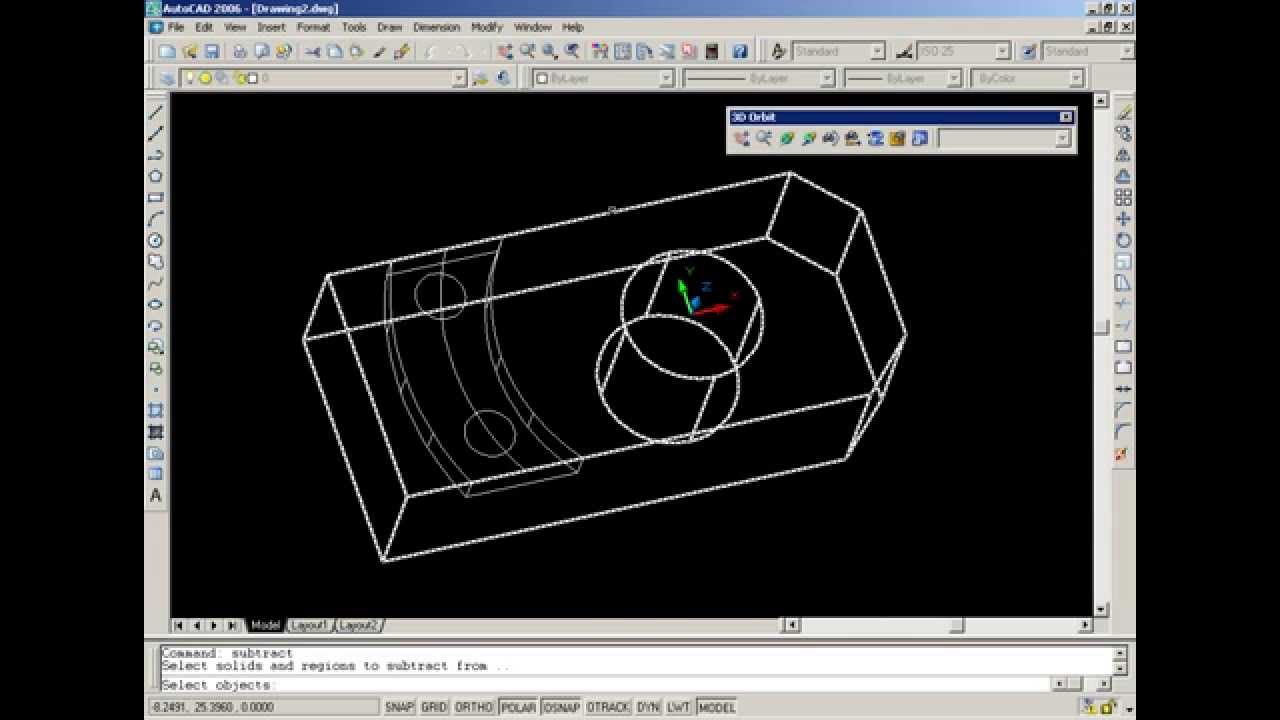Select the Rectangle draw tool

pyautogui.click(x=156, y=197)
